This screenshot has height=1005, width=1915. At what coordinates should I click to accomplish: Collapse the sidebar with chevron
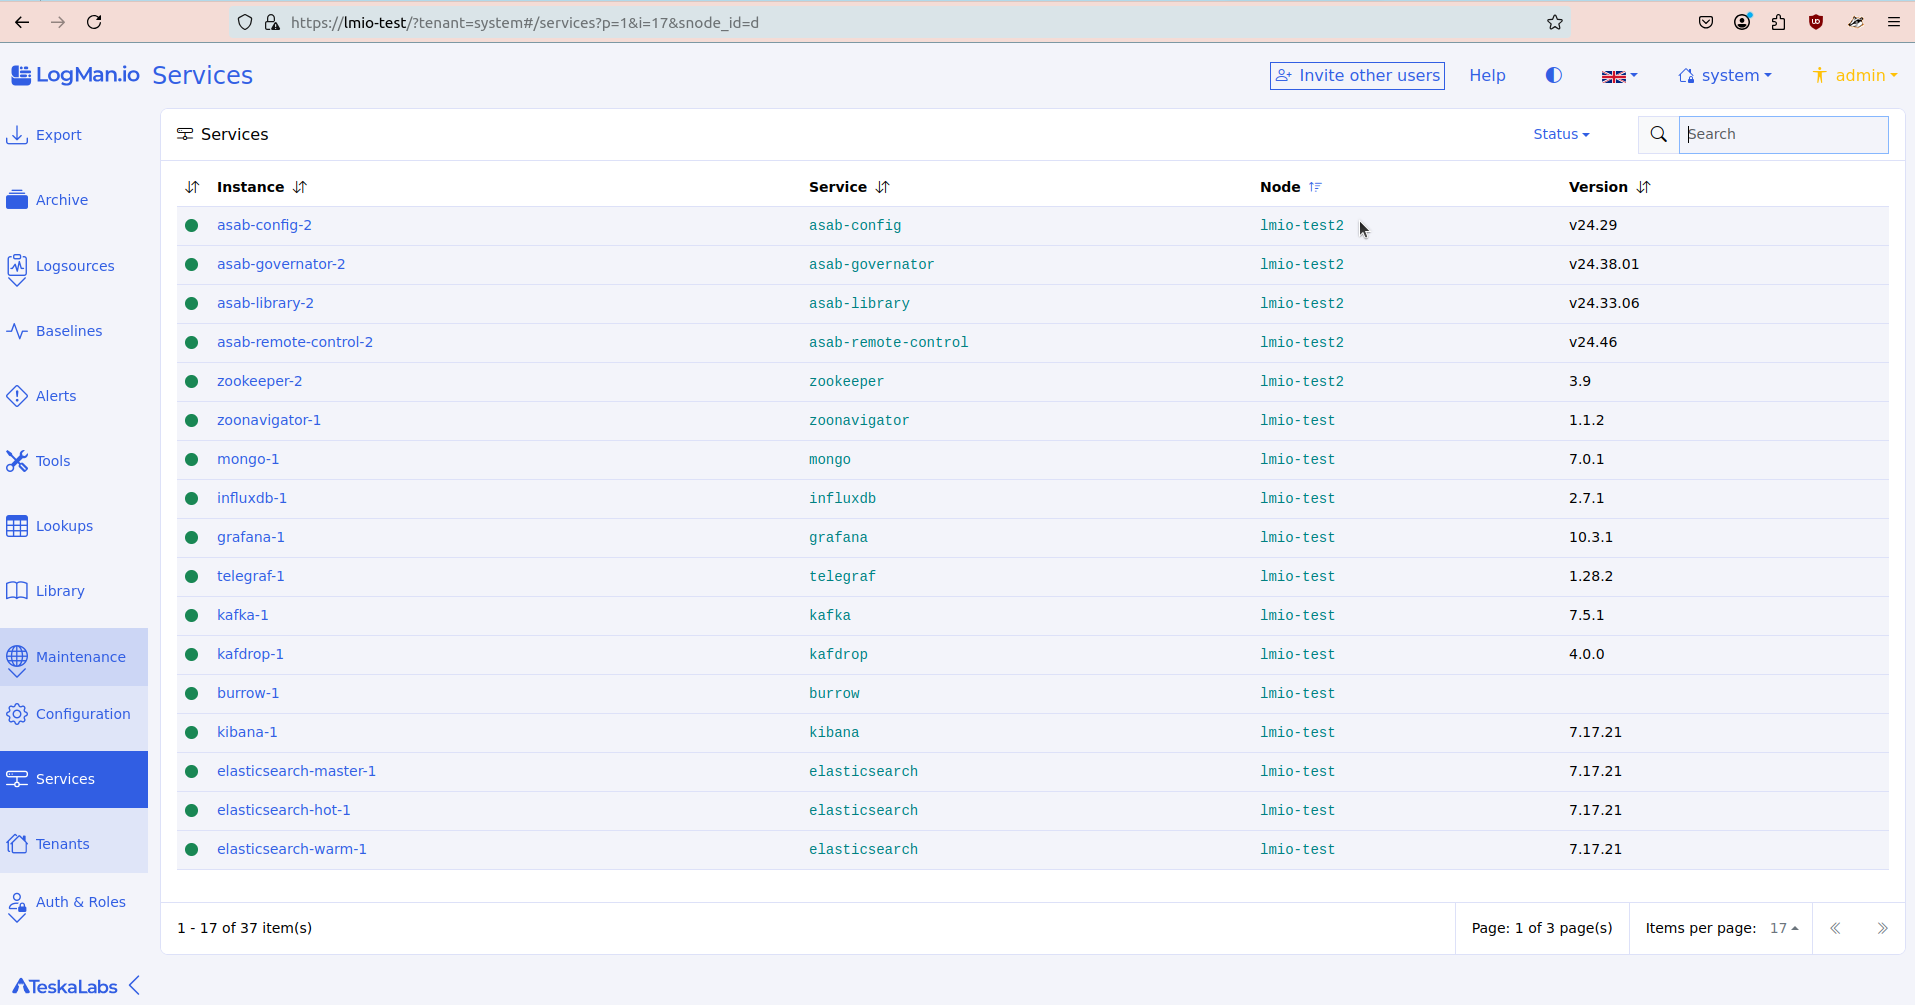tap(134, 986)
